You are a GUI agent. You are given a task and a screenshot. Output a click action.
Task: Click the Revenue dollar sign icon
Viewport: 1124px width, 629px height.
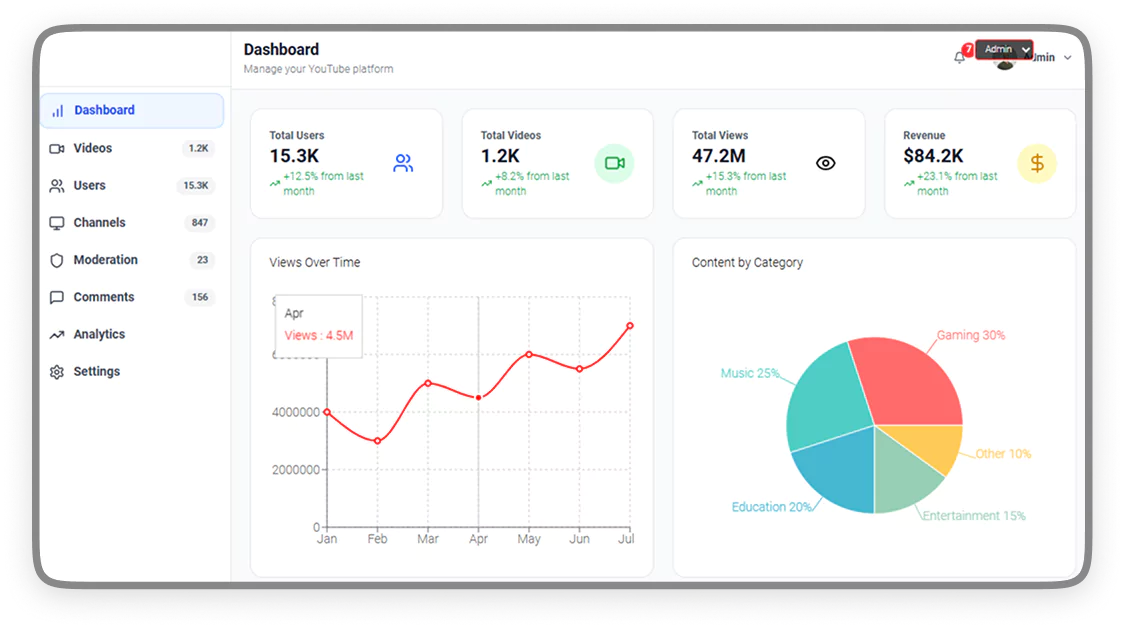1036,164
